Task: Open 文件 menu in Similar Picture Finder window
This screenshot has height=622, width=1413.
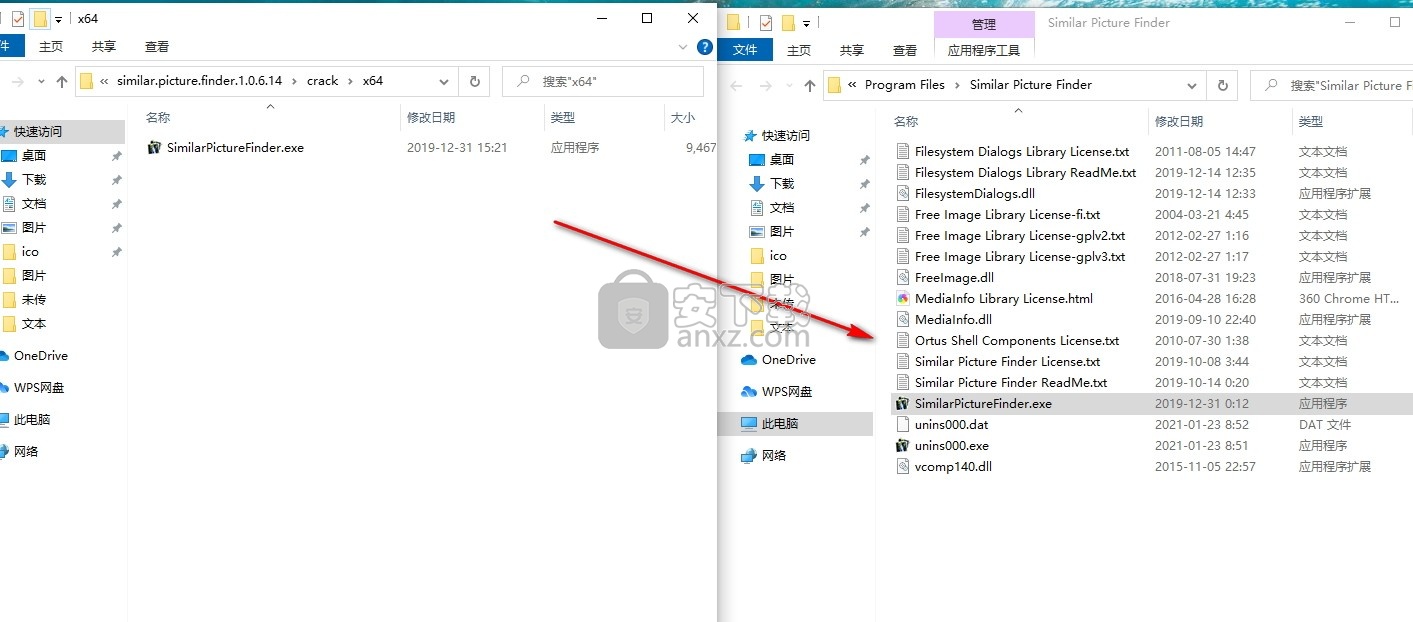Action: 746,50
